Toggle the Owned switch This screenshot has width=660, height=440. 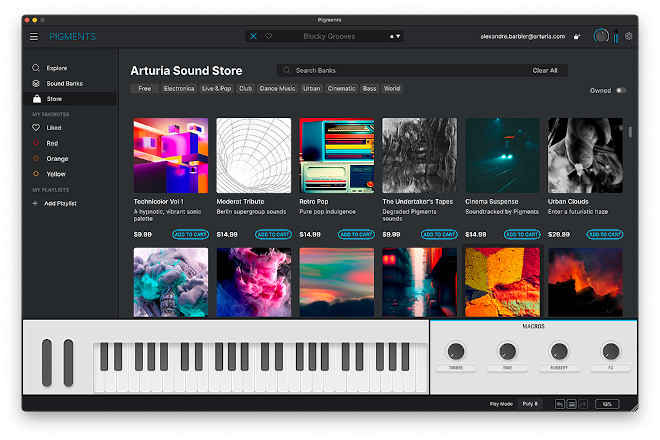coord(621,90)
